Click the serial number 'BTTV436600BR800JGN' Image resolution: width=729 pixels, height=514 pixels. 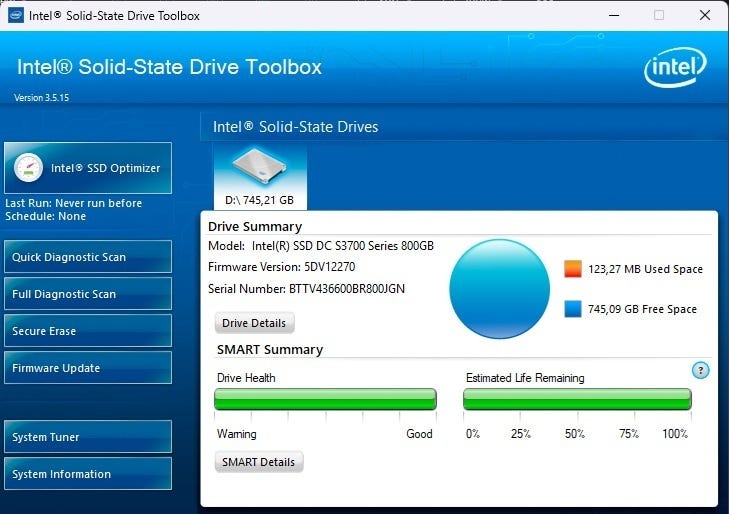(x=347, y=289)
